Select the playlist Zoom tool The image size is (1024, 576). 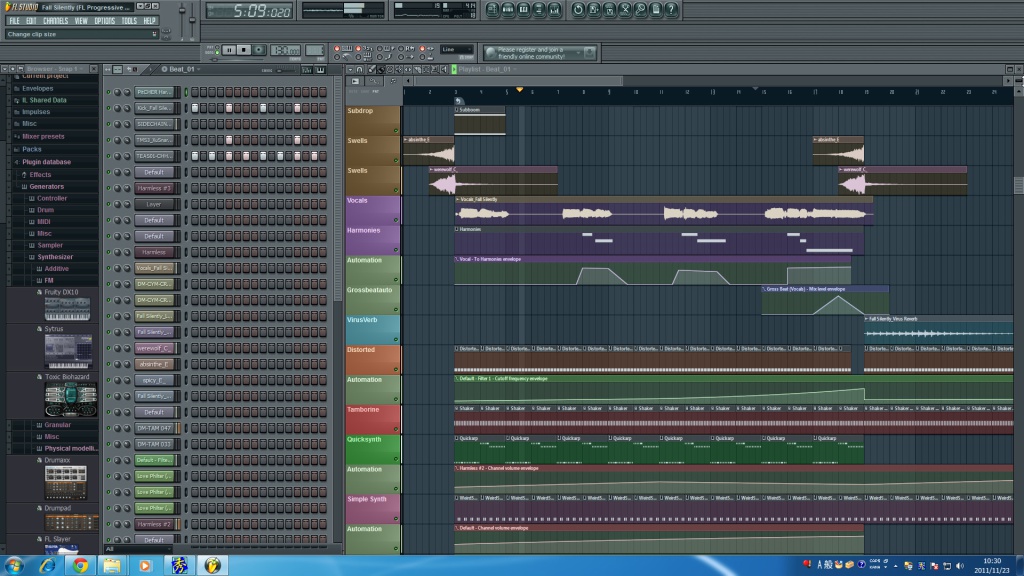435,69
